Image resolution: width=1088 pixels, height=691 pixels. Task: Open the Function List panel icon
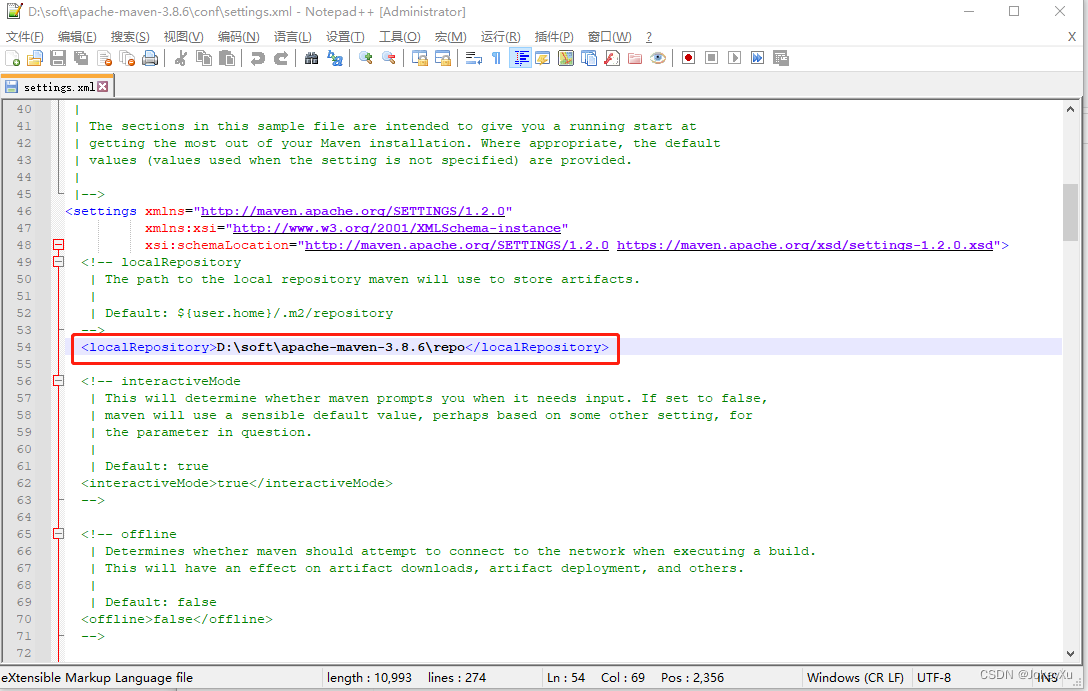[x=611, y=58]
